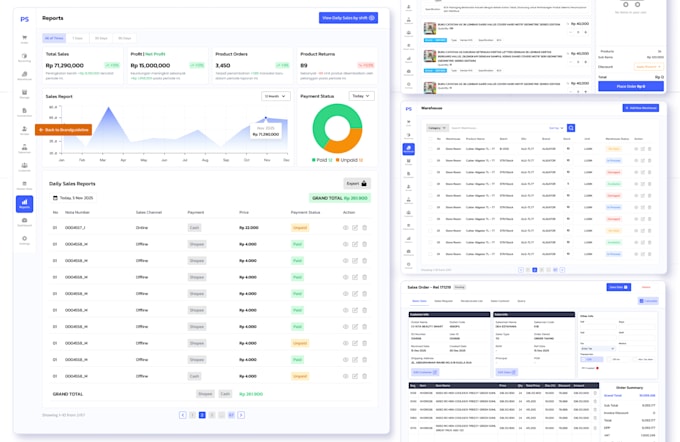This screenshot has height=442, width=680.
Task: Click the GRAND TOTAL green badge
Action: [340, 198]
